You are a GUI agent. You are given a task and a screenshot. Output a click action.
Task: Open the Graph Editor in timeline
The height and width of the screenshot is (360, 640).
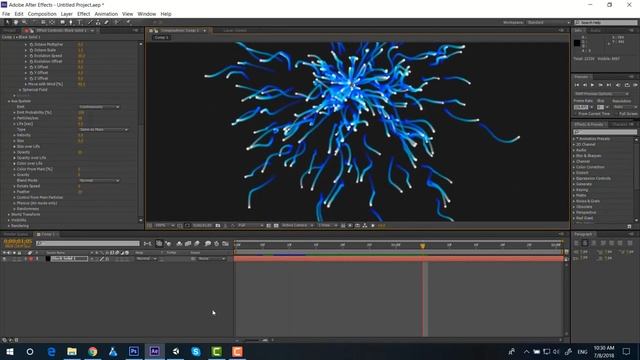tap(226, 244)
